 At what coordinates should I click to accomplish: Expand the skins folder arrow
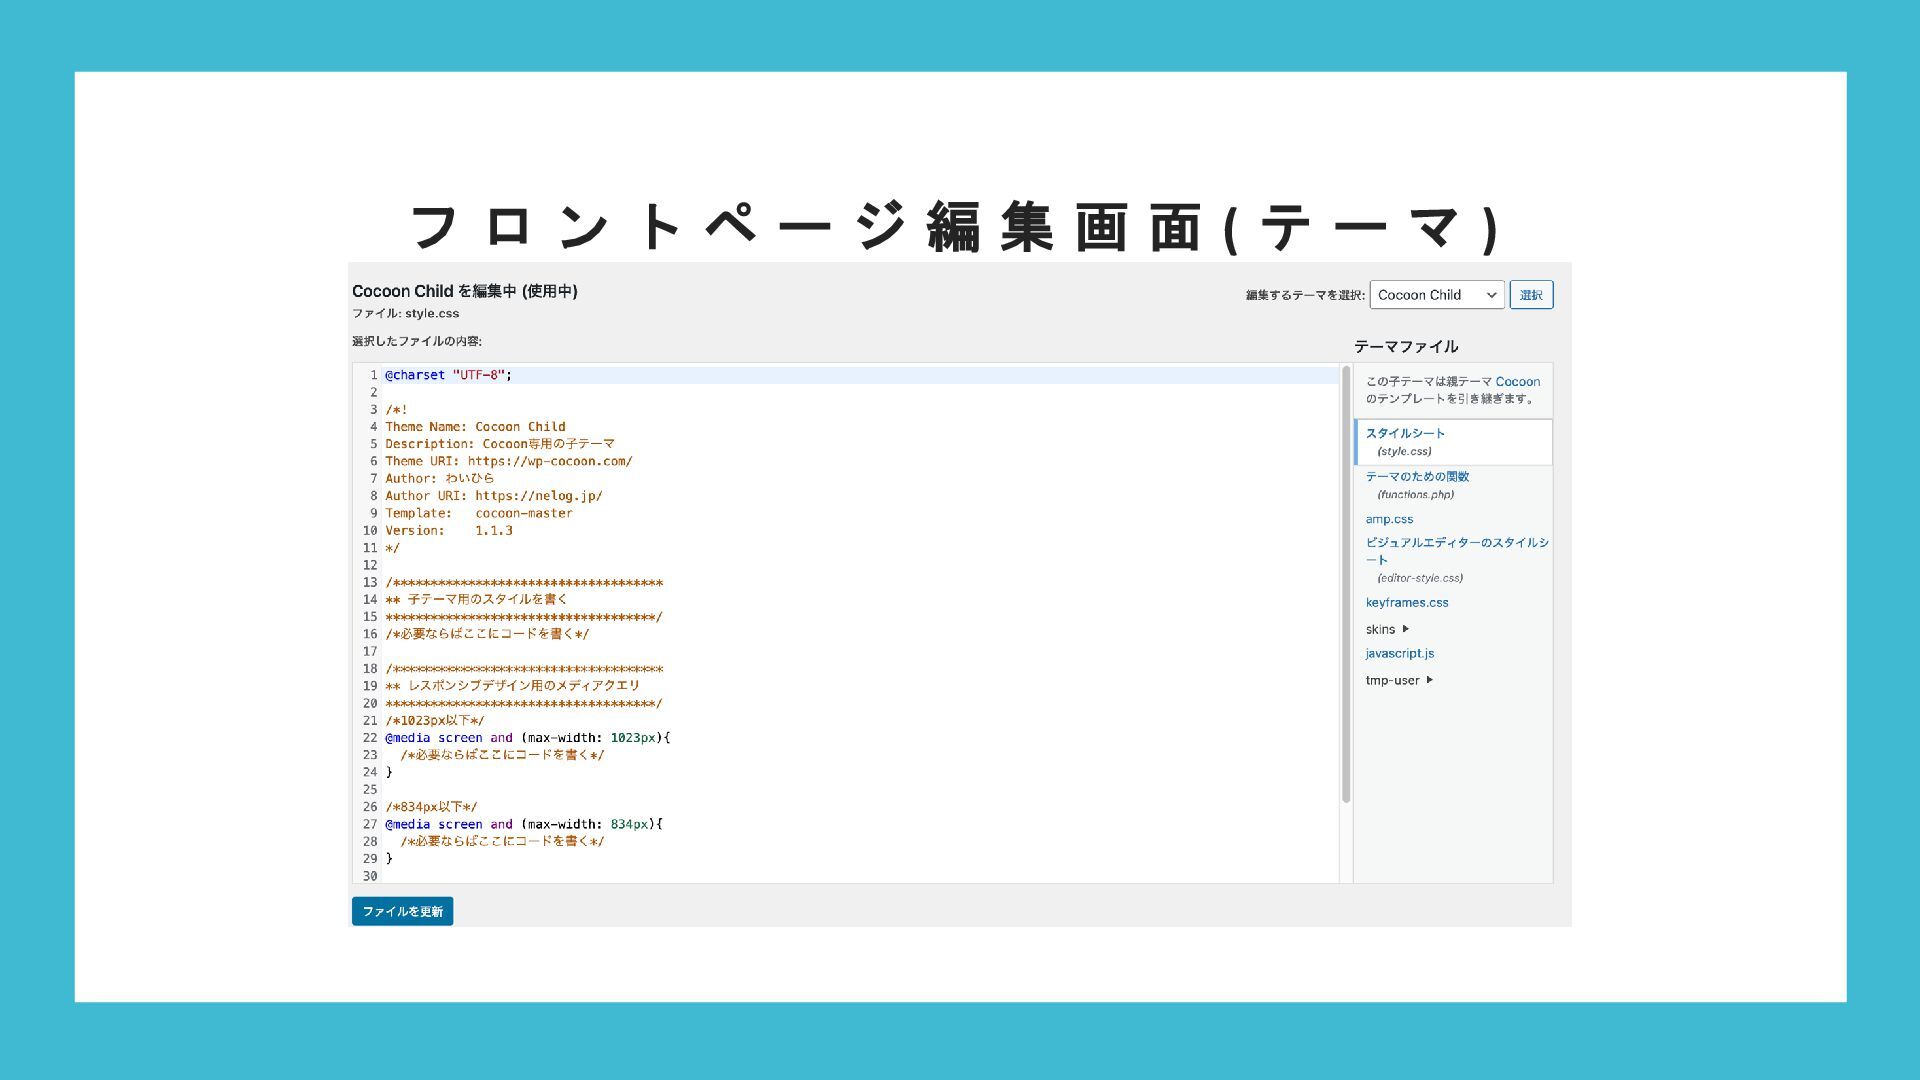pos(1406,629)
